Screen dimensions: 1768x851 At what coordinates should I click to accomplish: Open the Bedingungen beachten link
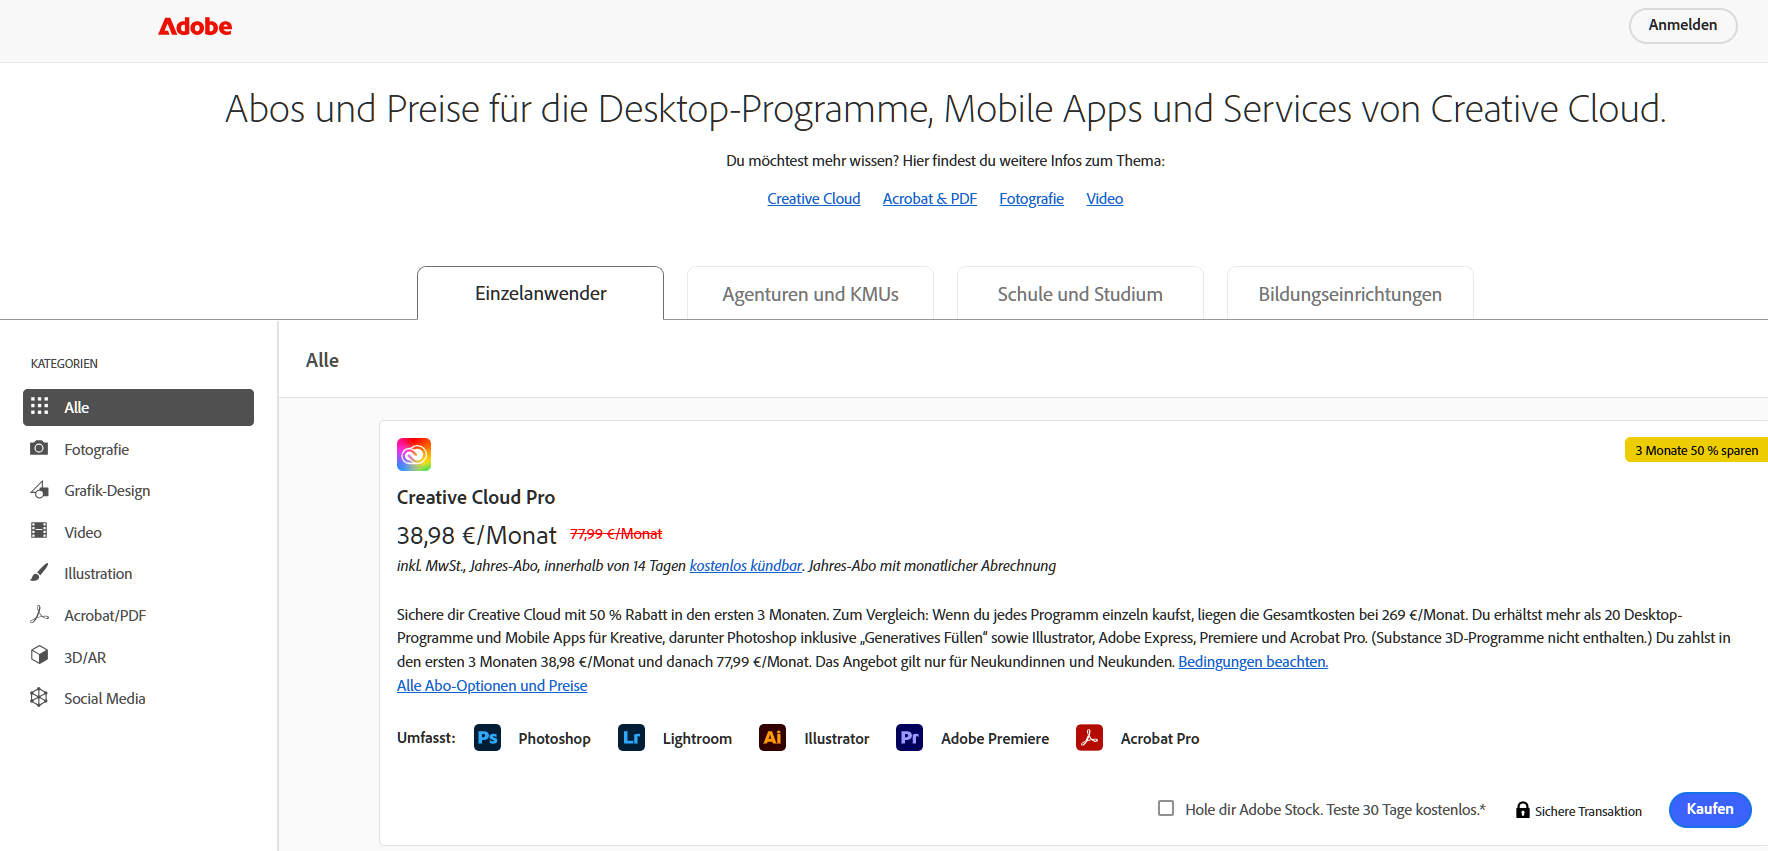click(x=1253, y=662)
